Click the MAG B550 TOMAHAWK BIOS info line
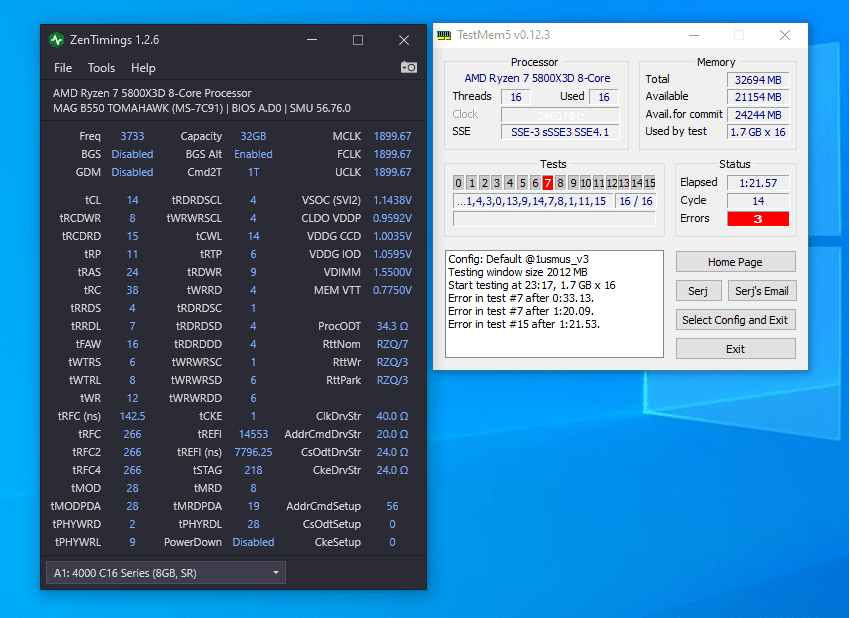This screenshot has width=849, height=618. (201, 108)
